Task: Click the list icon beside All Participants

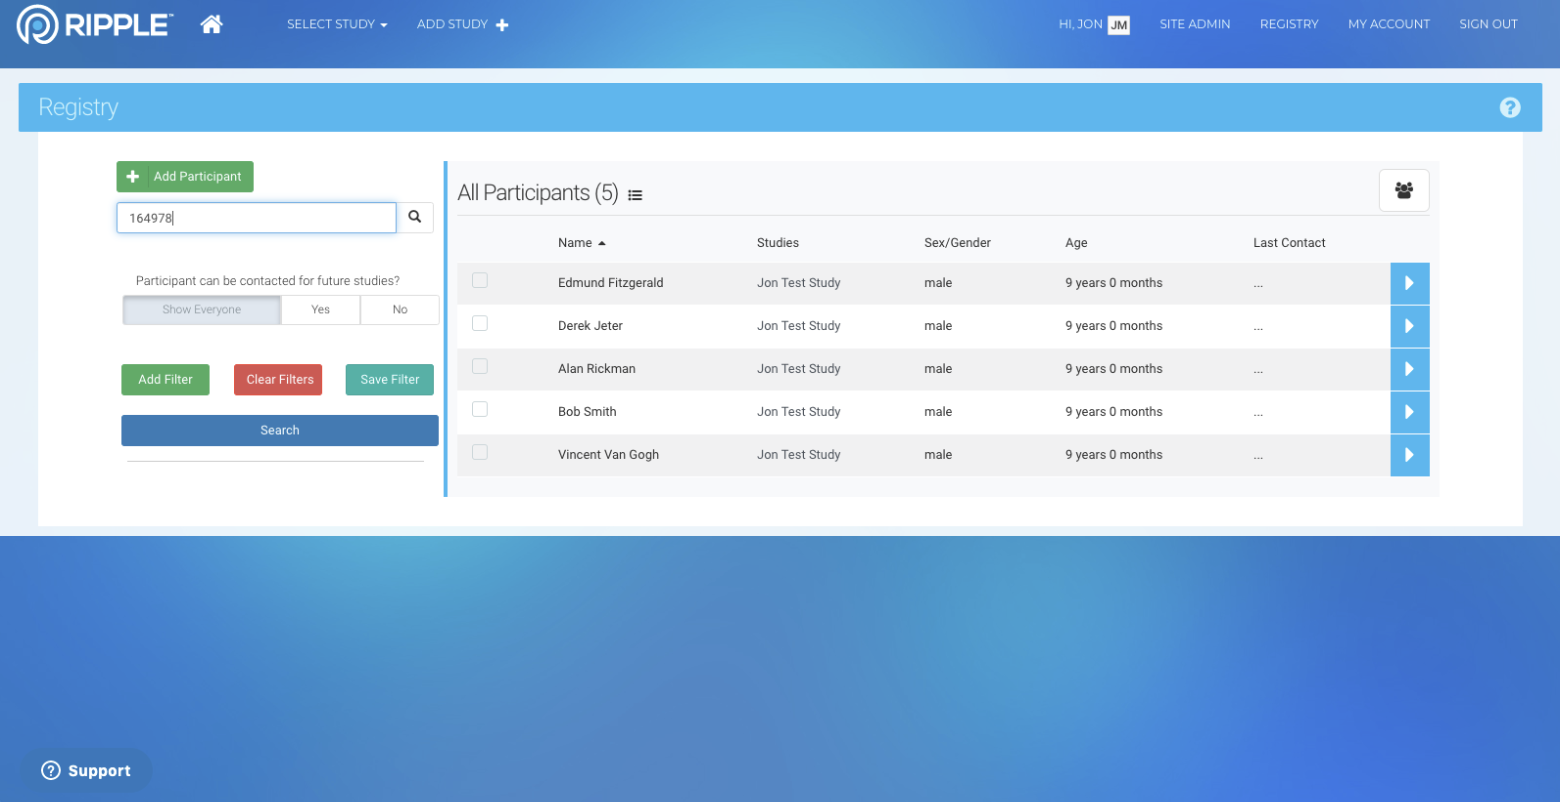Action: [x=635, y=195]
